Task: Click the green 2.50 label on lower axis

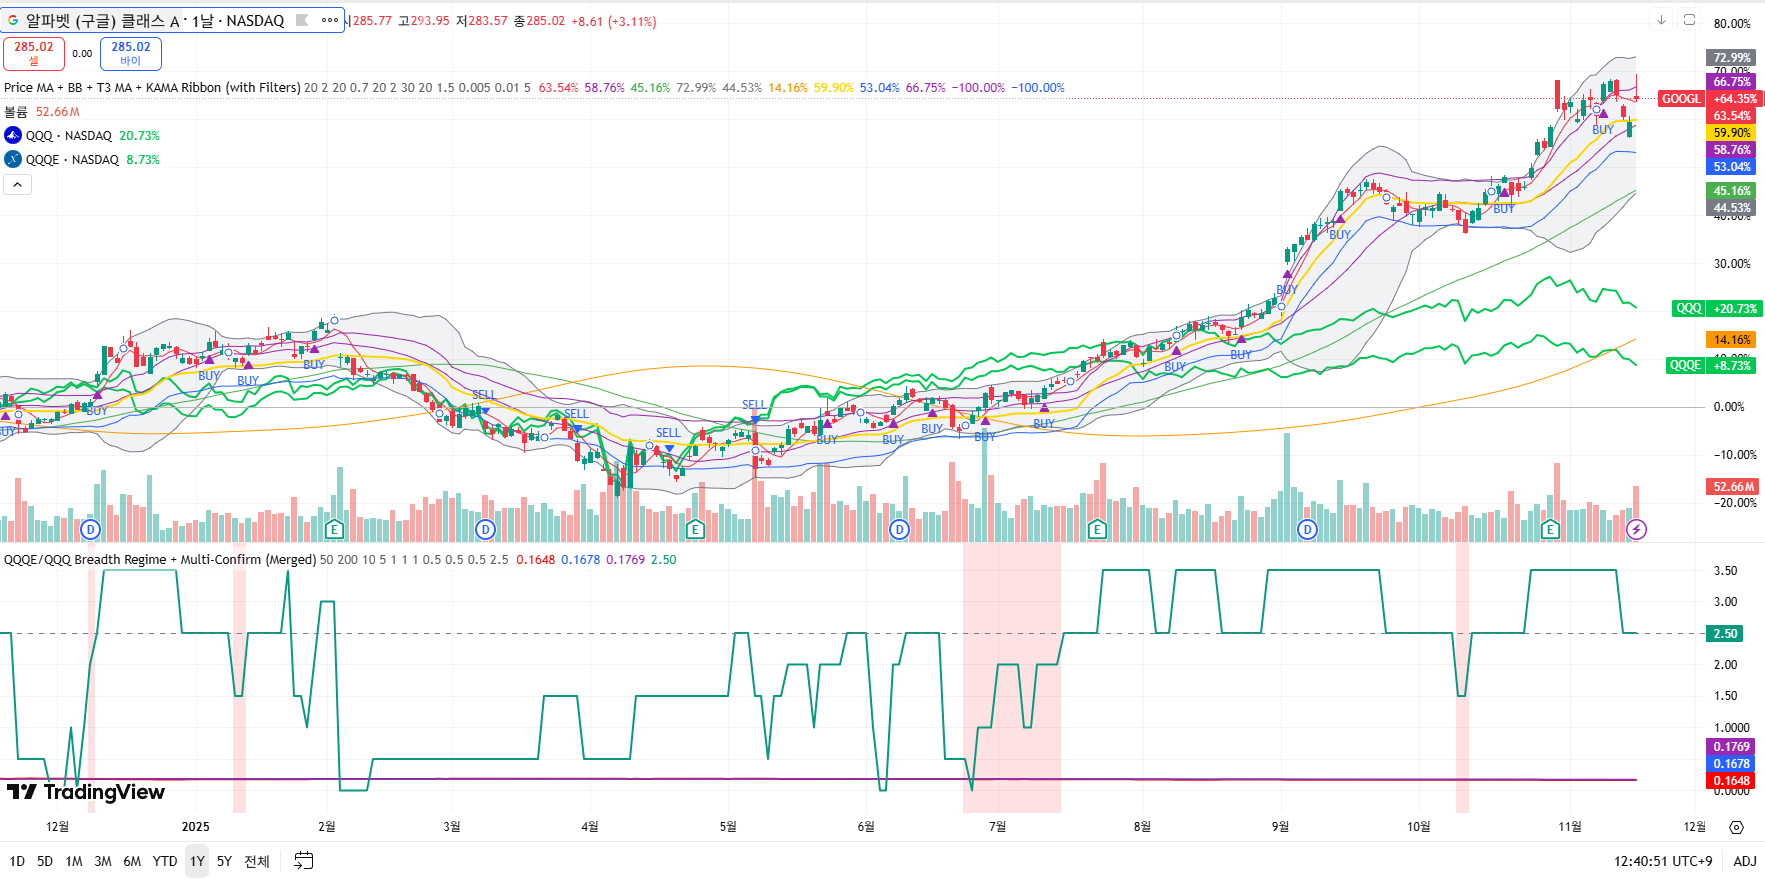Action: pos(1725,634)
